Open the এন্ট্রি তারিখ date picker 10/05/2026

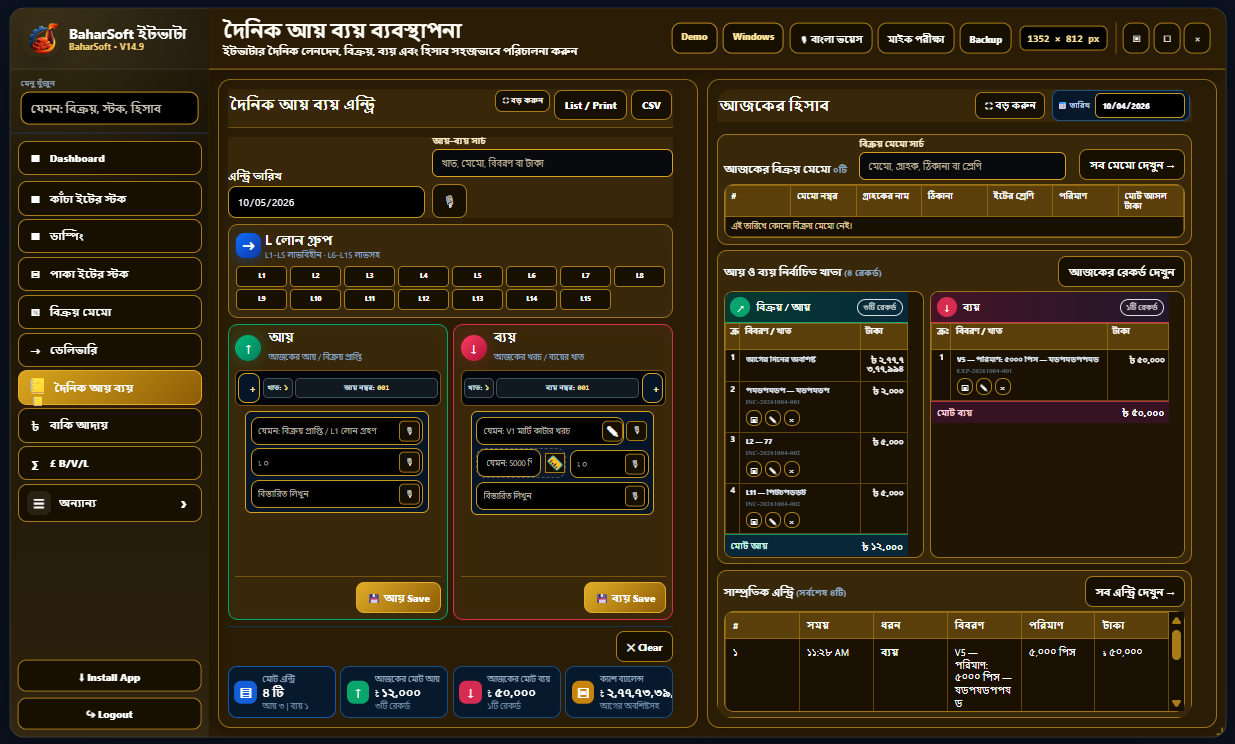[327, 202]
